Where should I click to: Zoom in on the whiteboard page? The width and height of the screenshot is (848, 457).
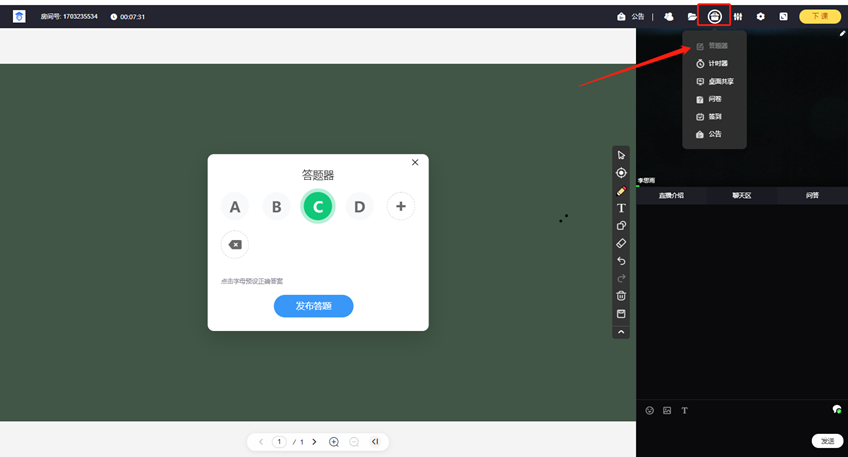pyautogui.click(x=334, y=442)
